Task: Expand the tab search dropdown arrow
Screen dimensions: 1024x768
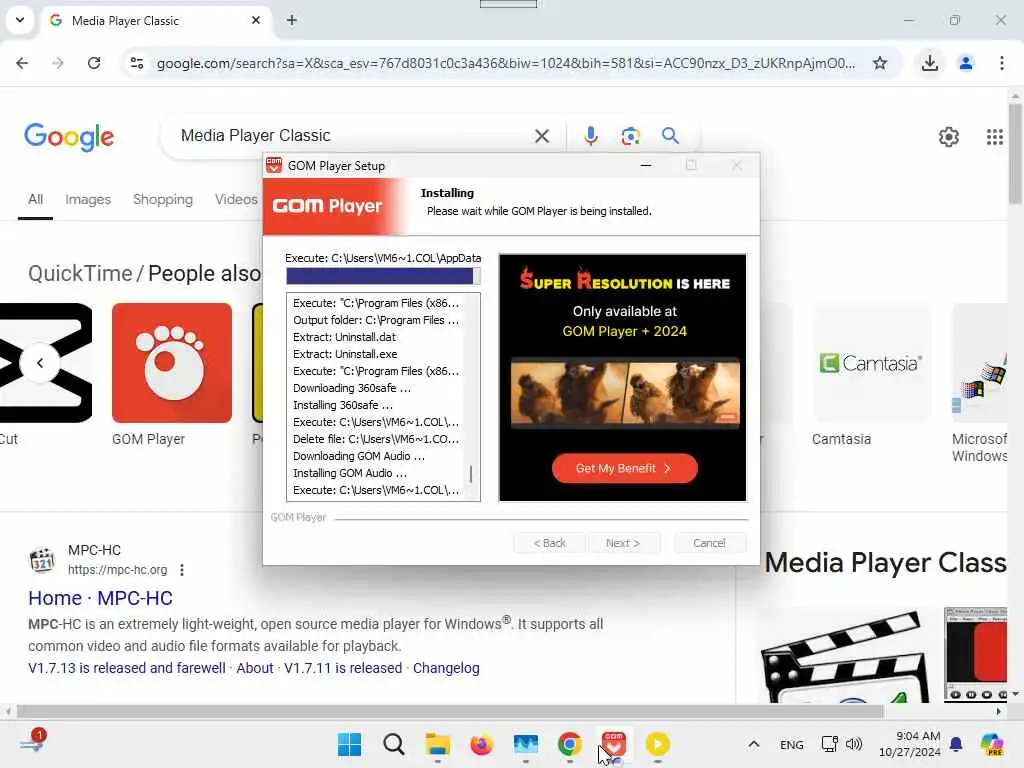Action: 20,20
